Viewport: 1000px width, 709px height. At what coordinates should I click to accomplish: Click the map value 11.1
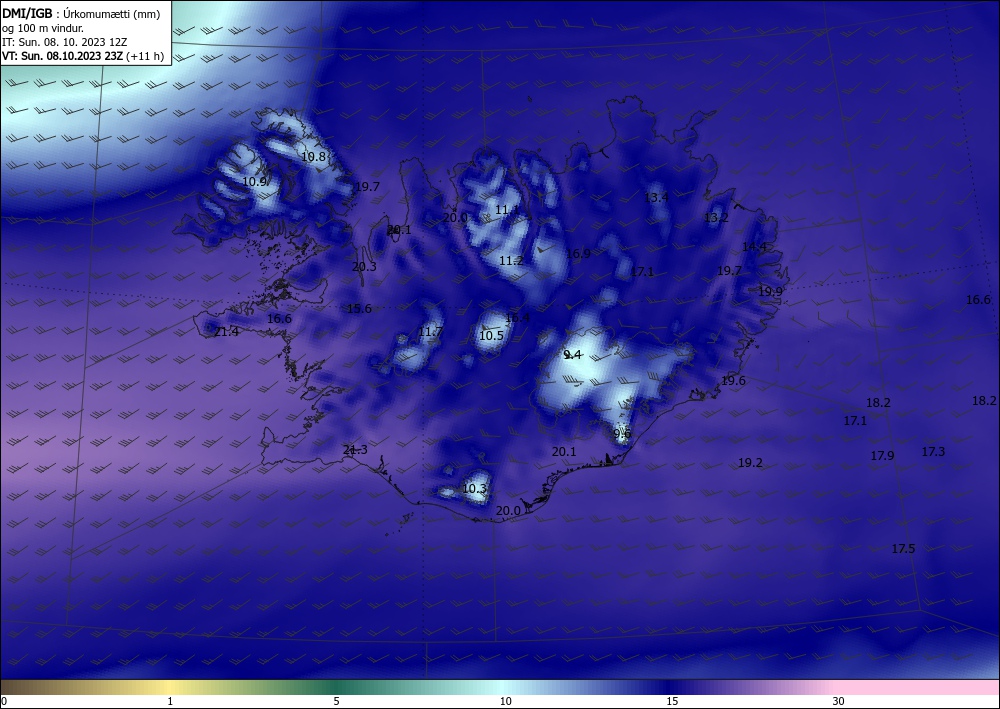click(x=508, y=210)
